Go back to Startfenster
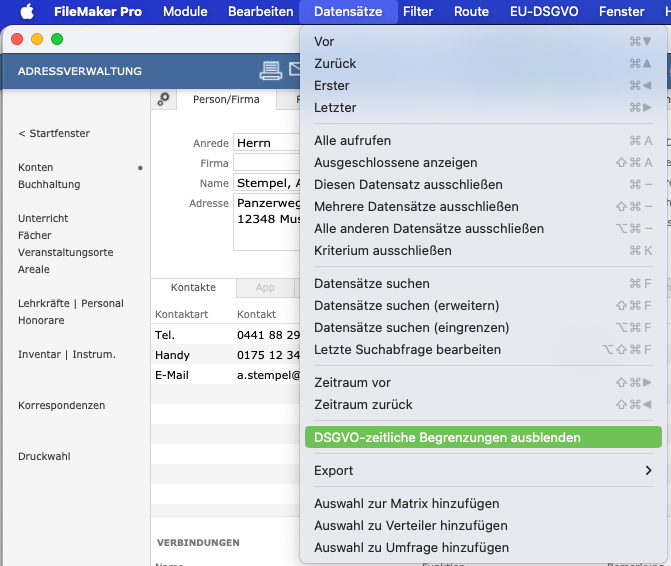This screenshot has width=671, height=566. pyautogui.click(x=54, y=133)
